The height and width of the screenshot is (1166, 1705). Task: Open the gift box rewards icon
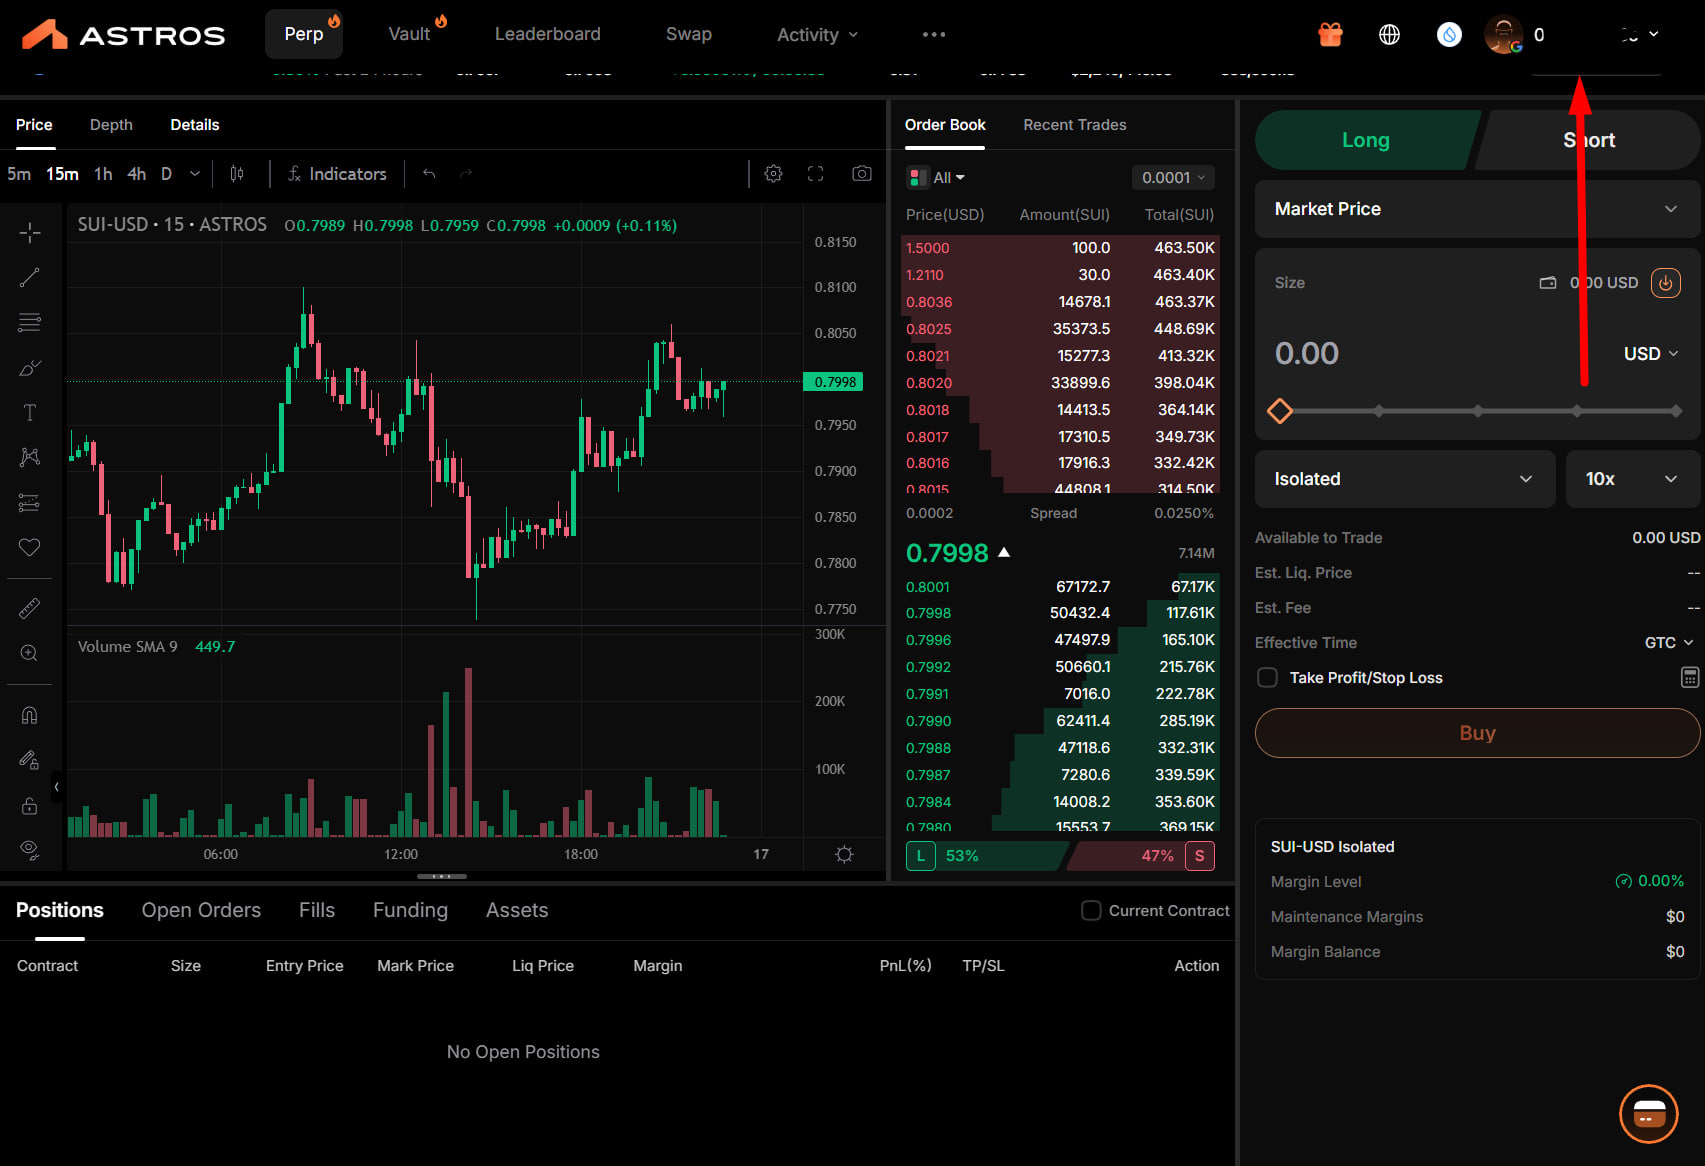click(x=1330, y=35)
